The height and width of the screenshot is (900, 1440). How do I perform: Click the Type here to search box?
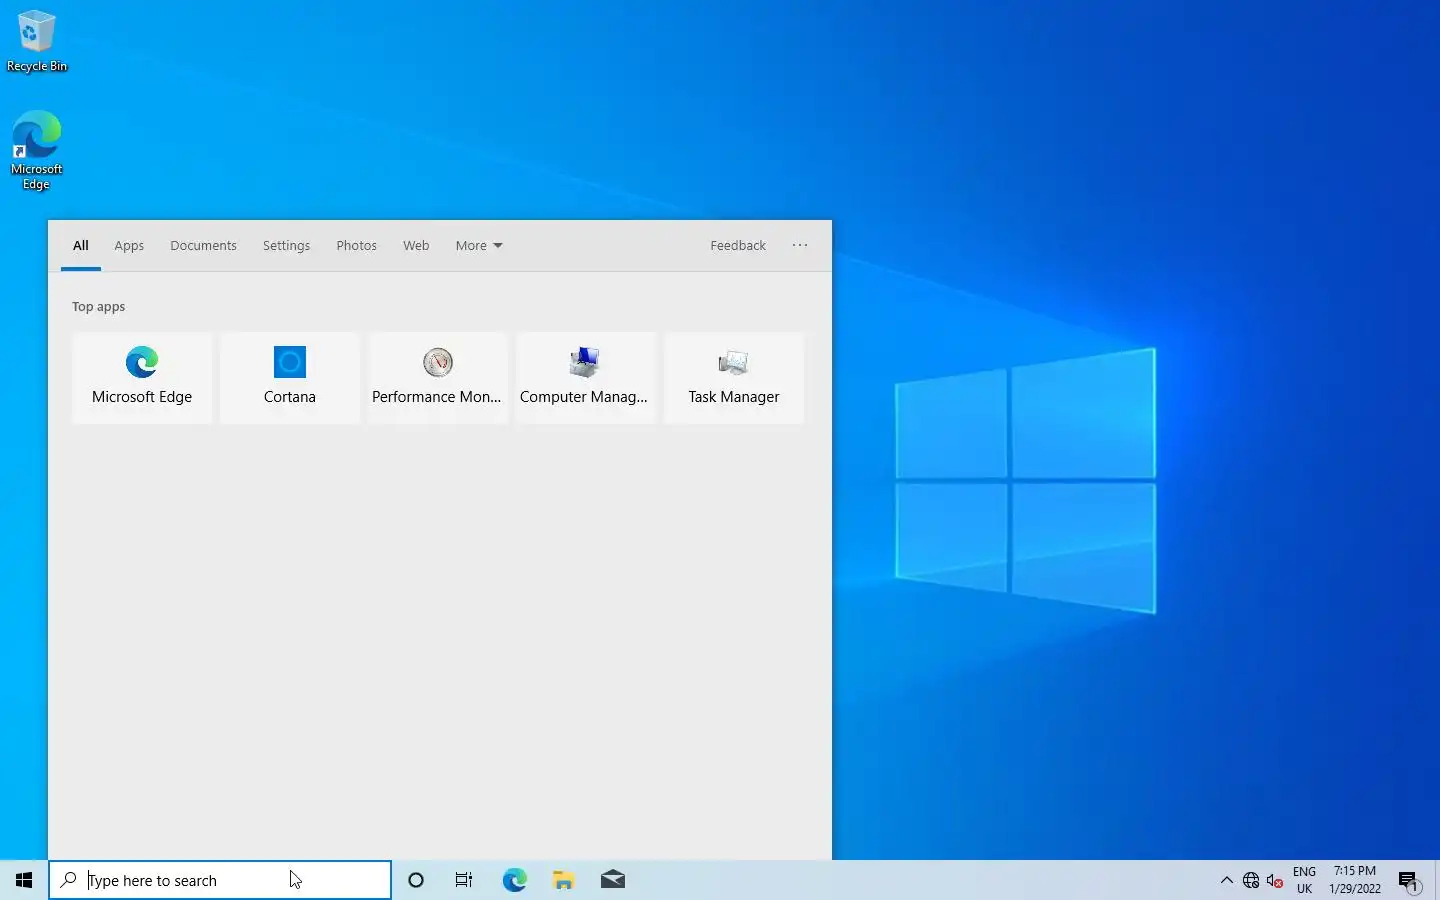tap(220, 880)
